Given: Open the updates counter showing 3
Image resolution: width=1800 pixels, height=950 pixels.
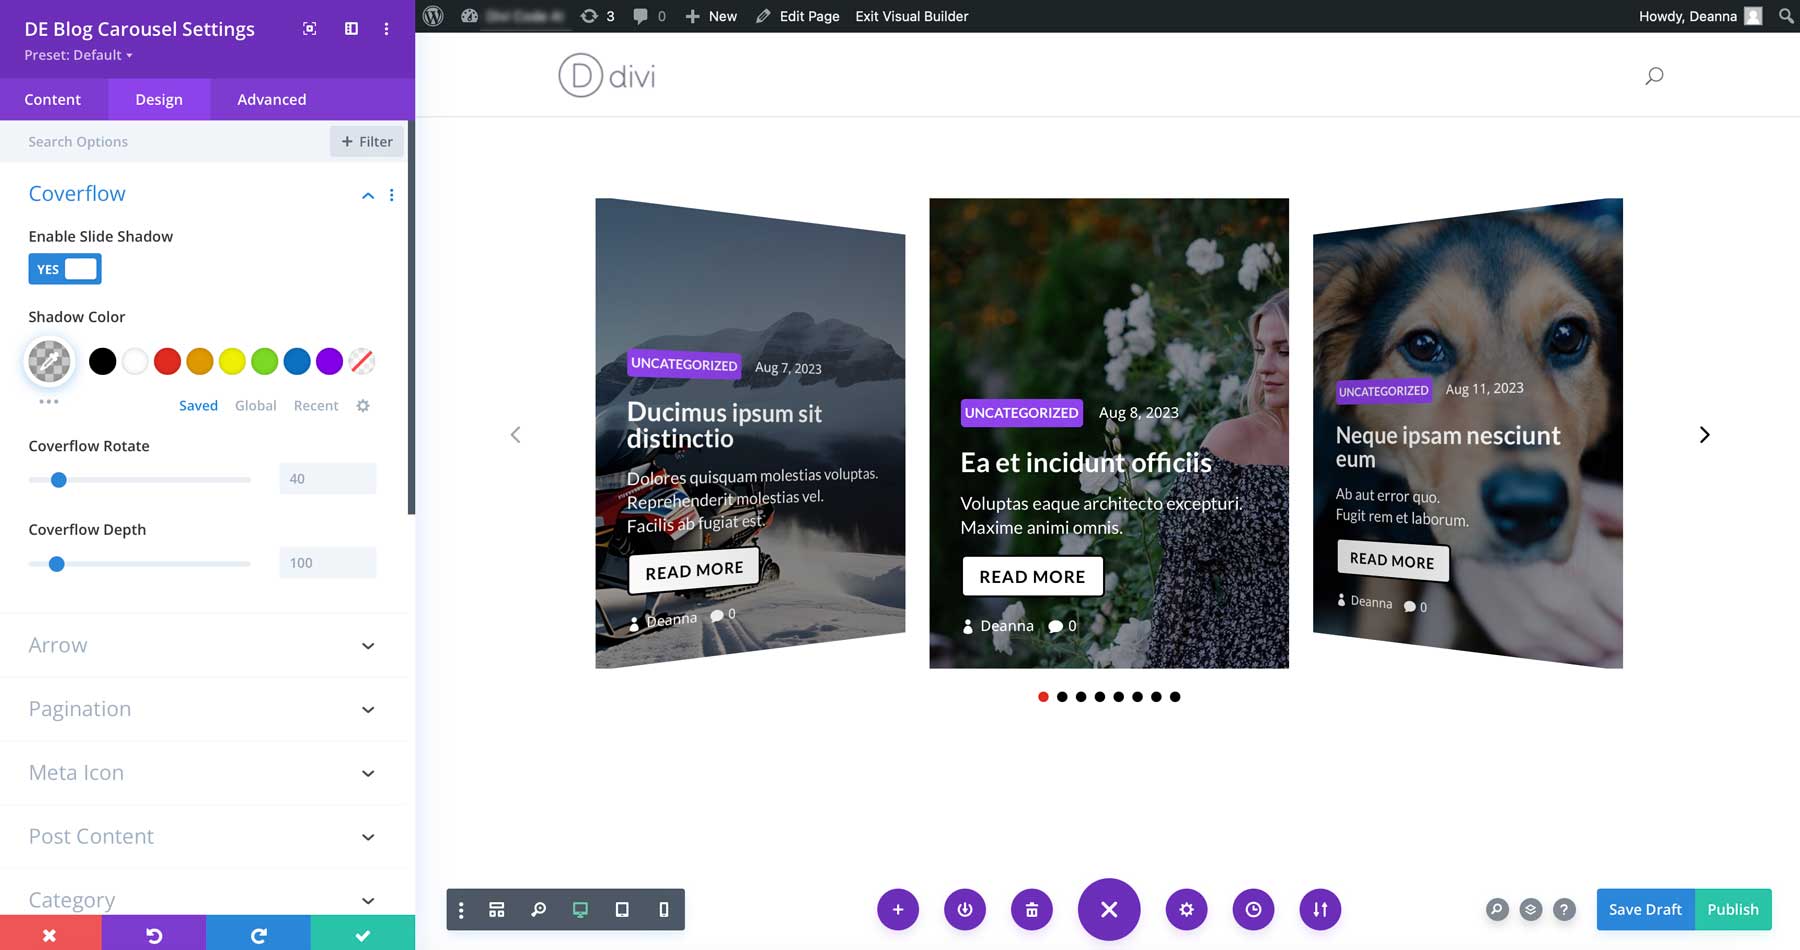Looking at the screenshot, I should (597, 16).
